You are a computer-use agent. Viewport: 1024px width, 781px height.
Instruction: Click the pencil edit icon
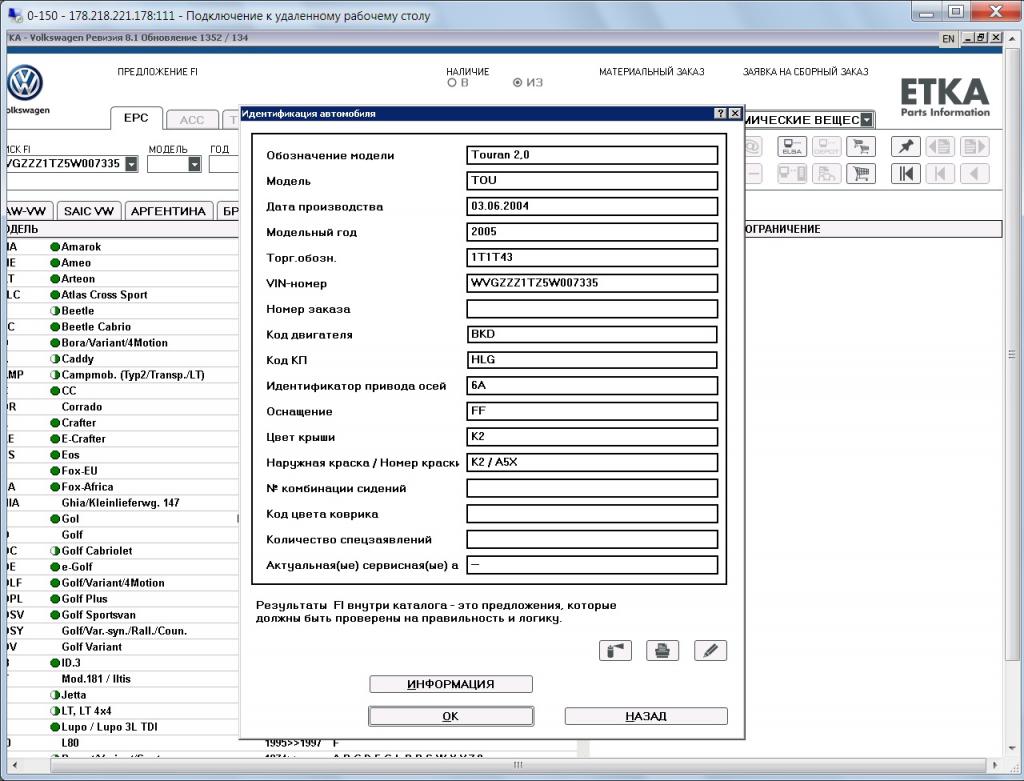tap(711, 650)
